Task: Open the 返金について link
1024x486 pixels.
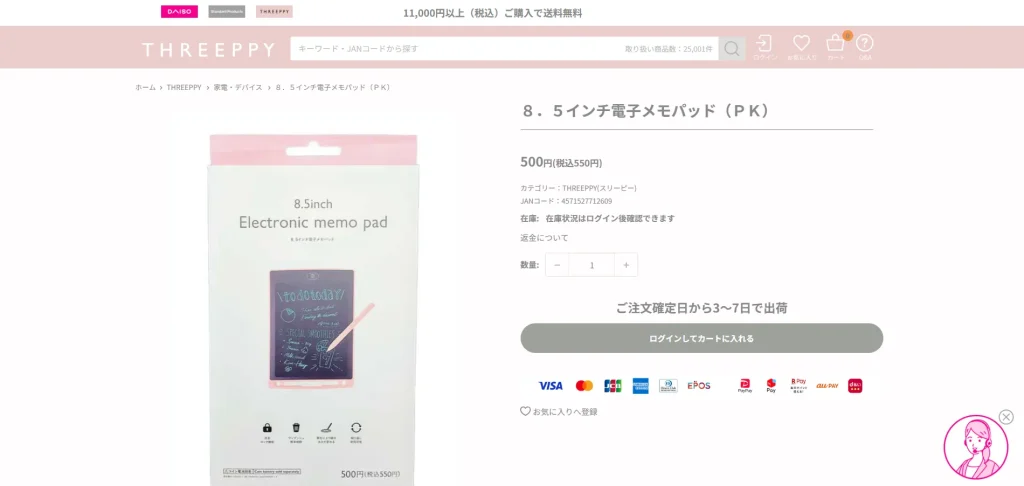Action: (x=544, y=238)
